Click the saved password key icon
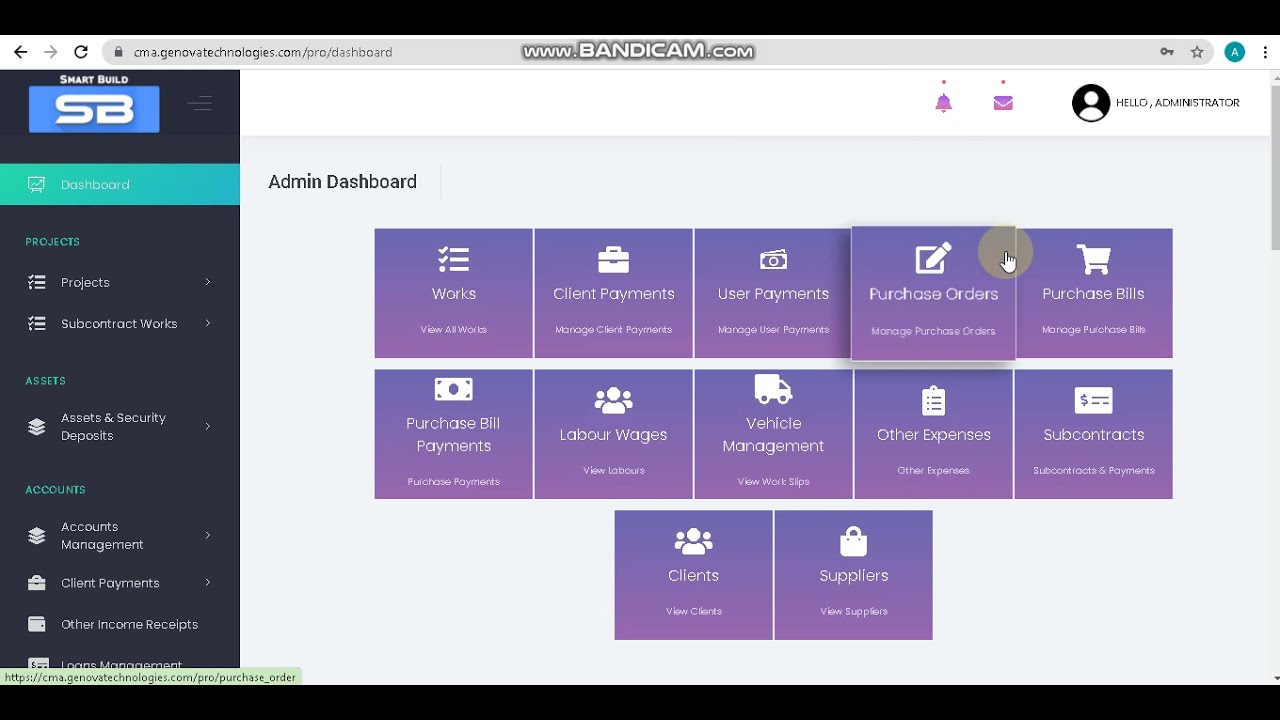This screenshot has width=1280, height=720. pos(1167,52)
